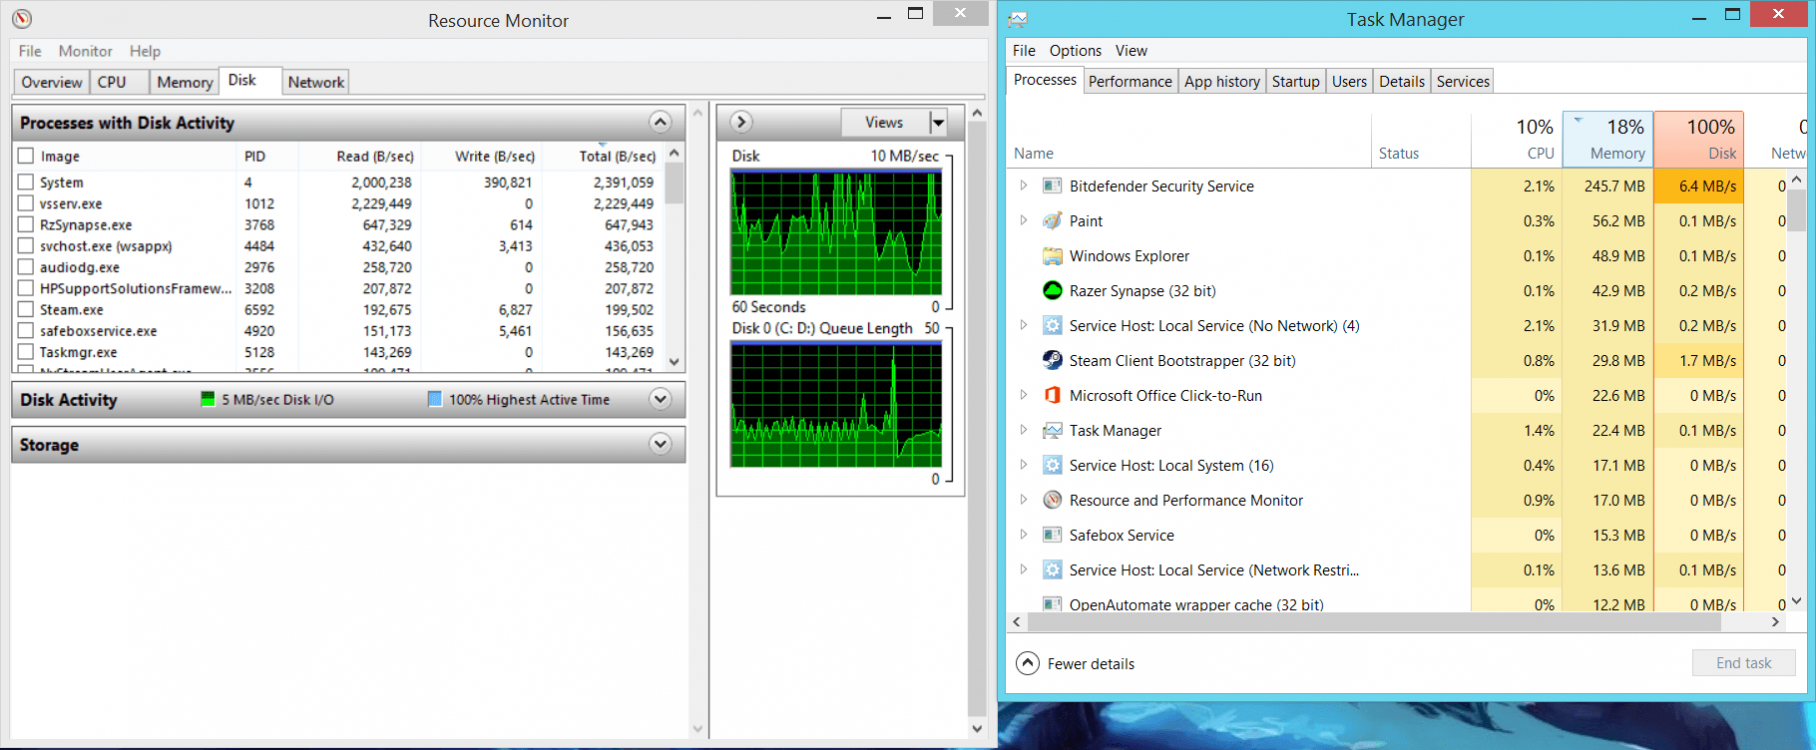Open the Views dropdown arrow

pyautogui.click(x=938, y=122)
